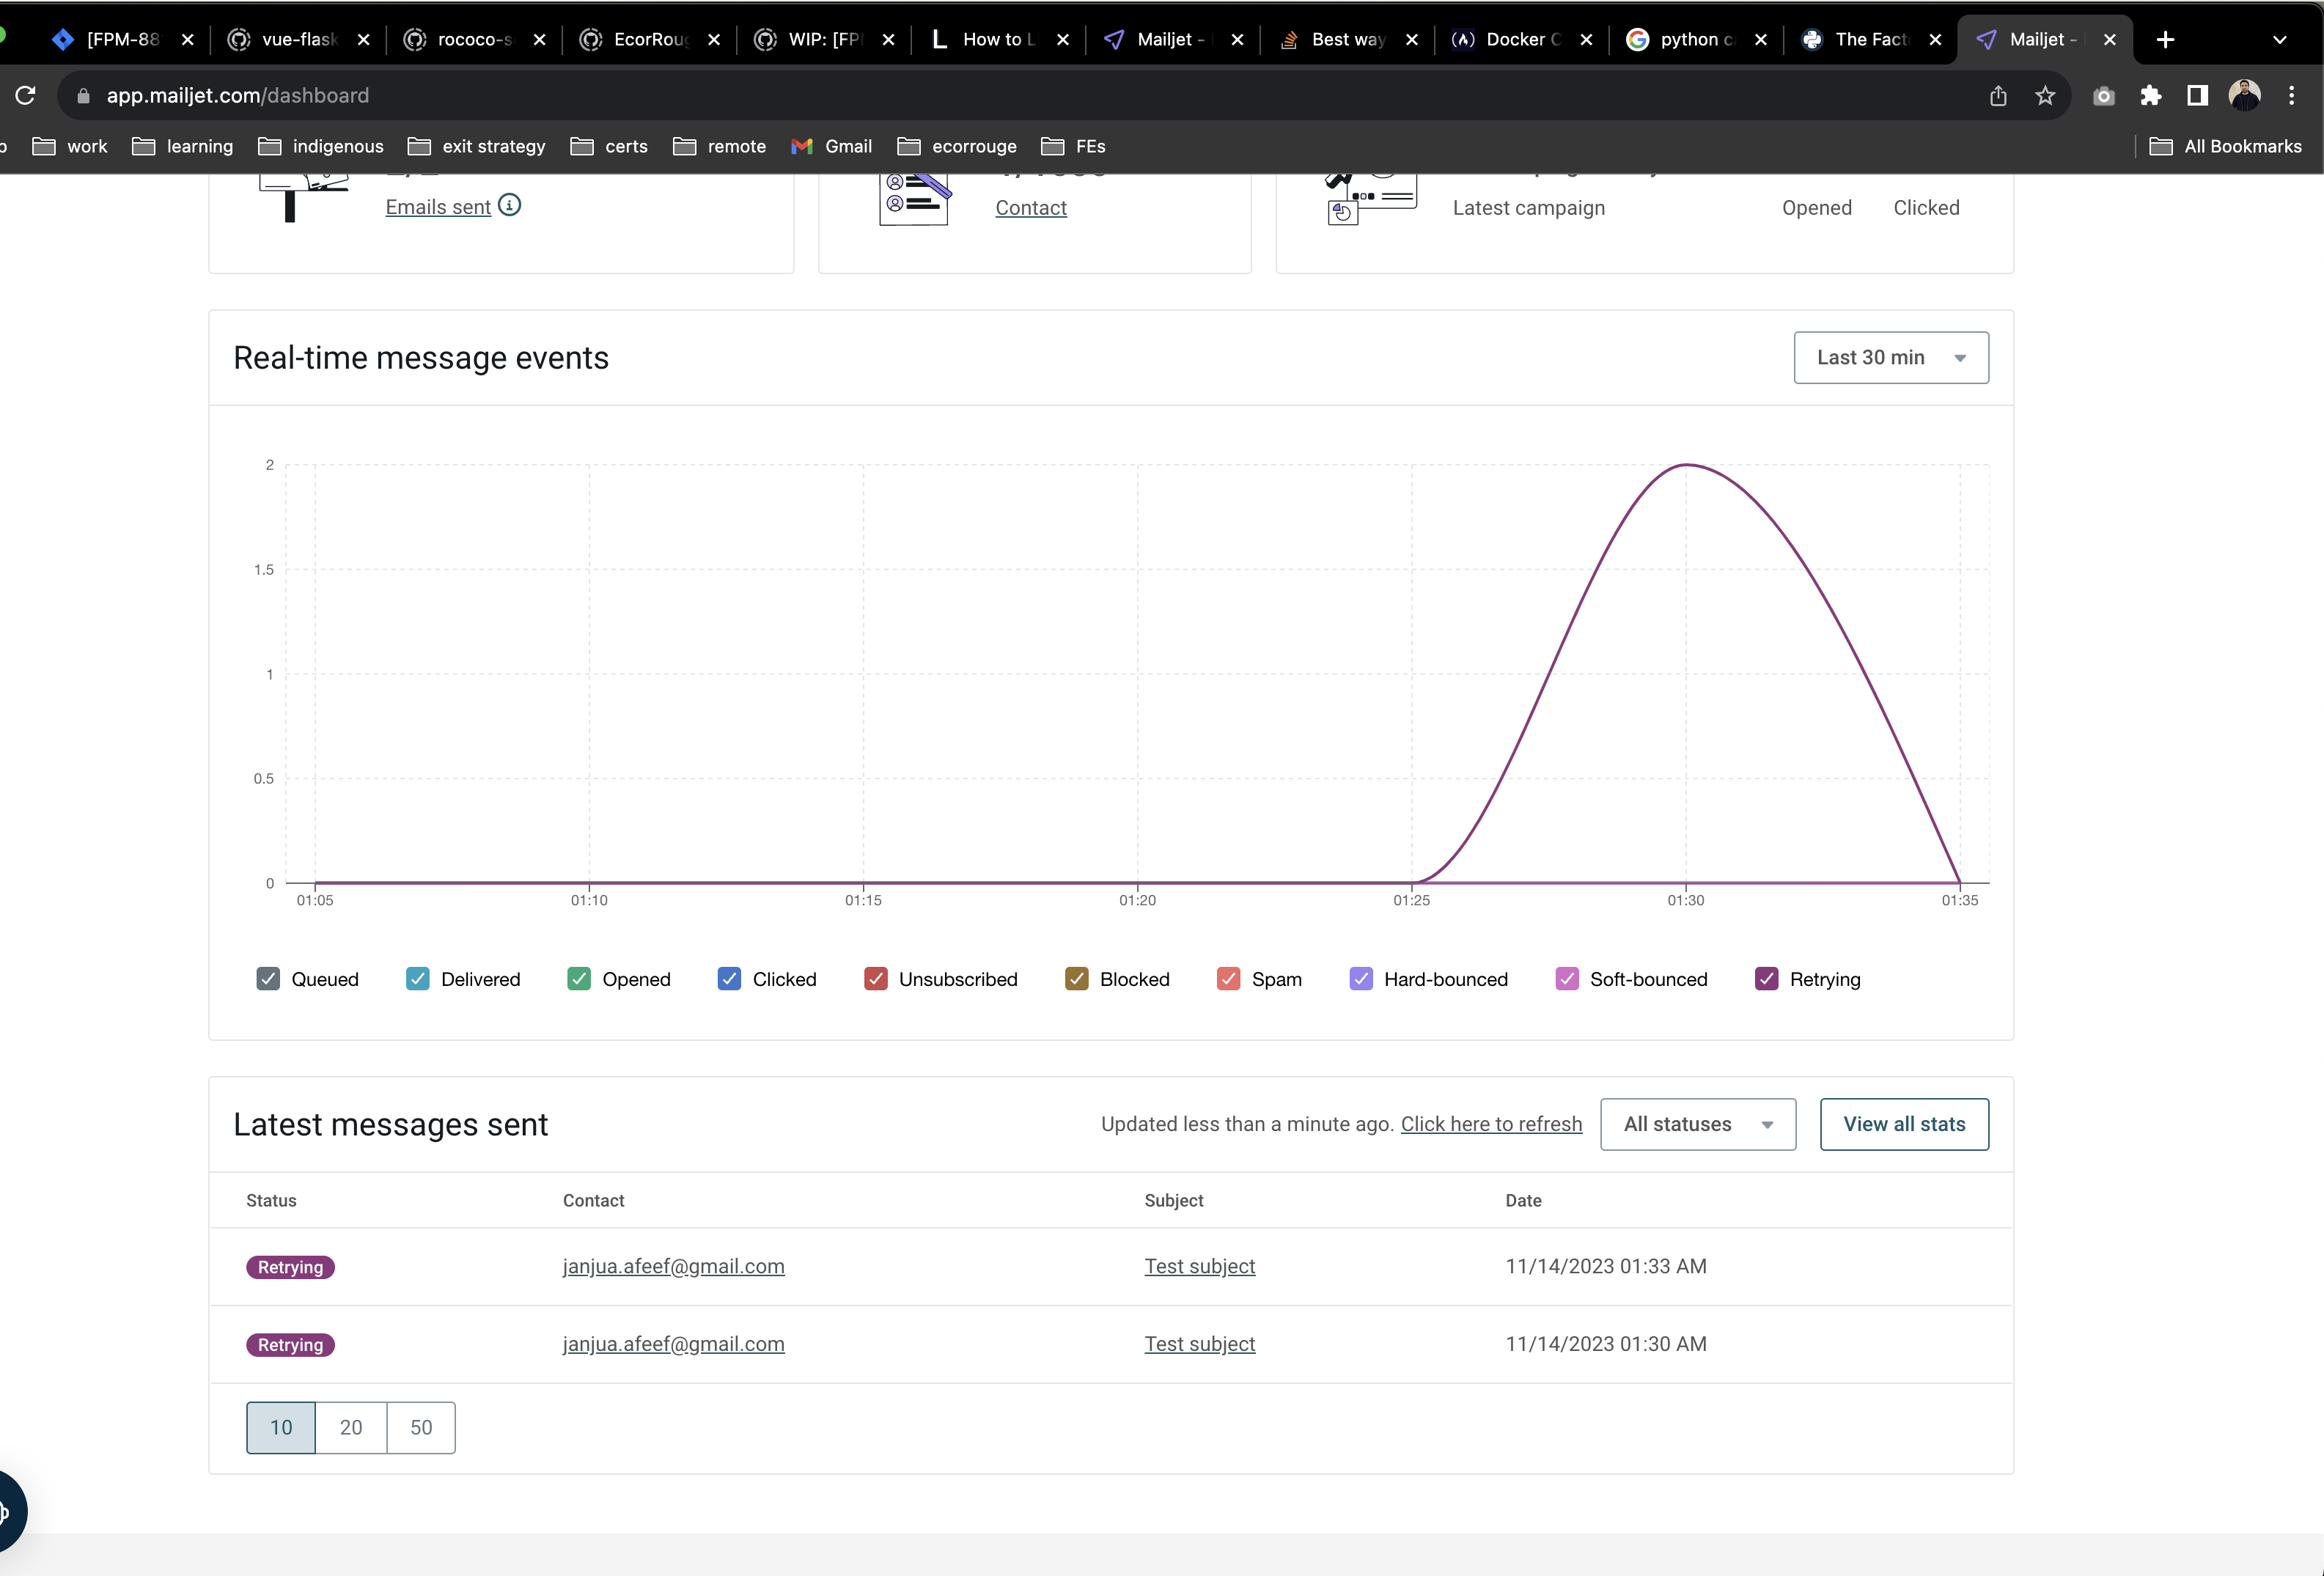Click the browser profile avatar icon

(x=2246, y=95)
